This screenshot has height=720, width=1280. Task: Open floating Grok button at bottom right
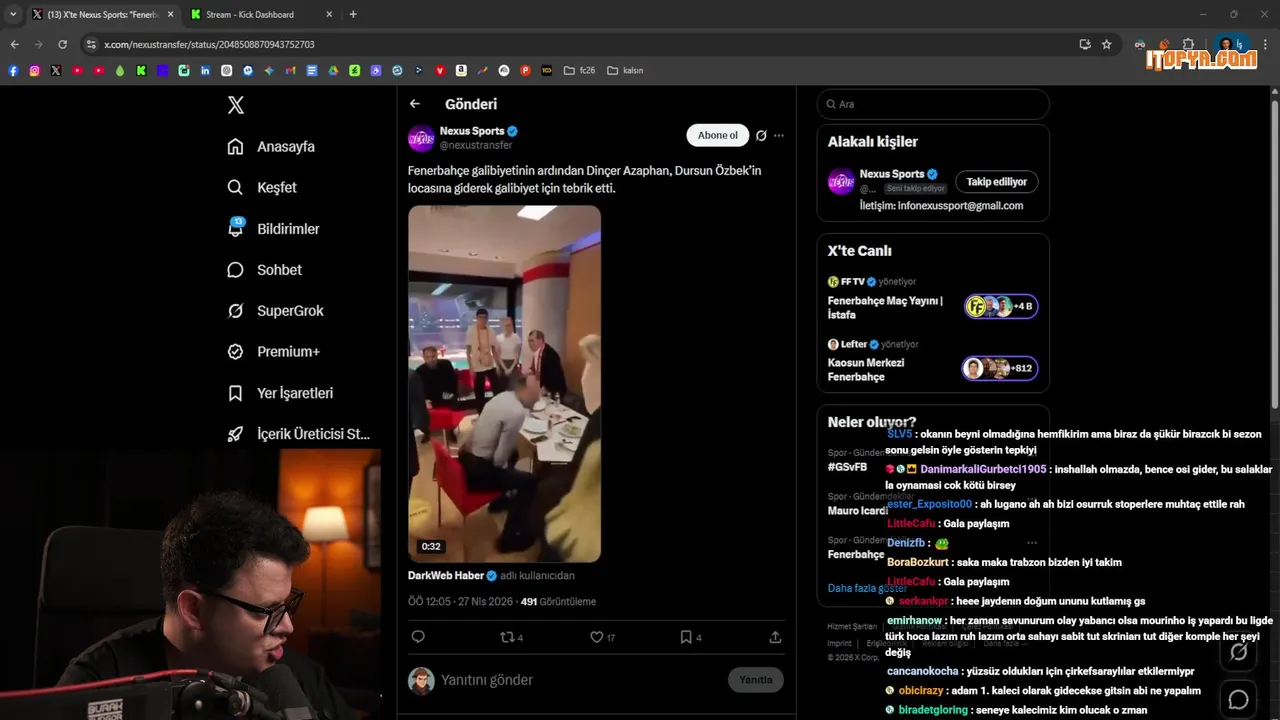pyautogui.click(x=1238, y=652)
